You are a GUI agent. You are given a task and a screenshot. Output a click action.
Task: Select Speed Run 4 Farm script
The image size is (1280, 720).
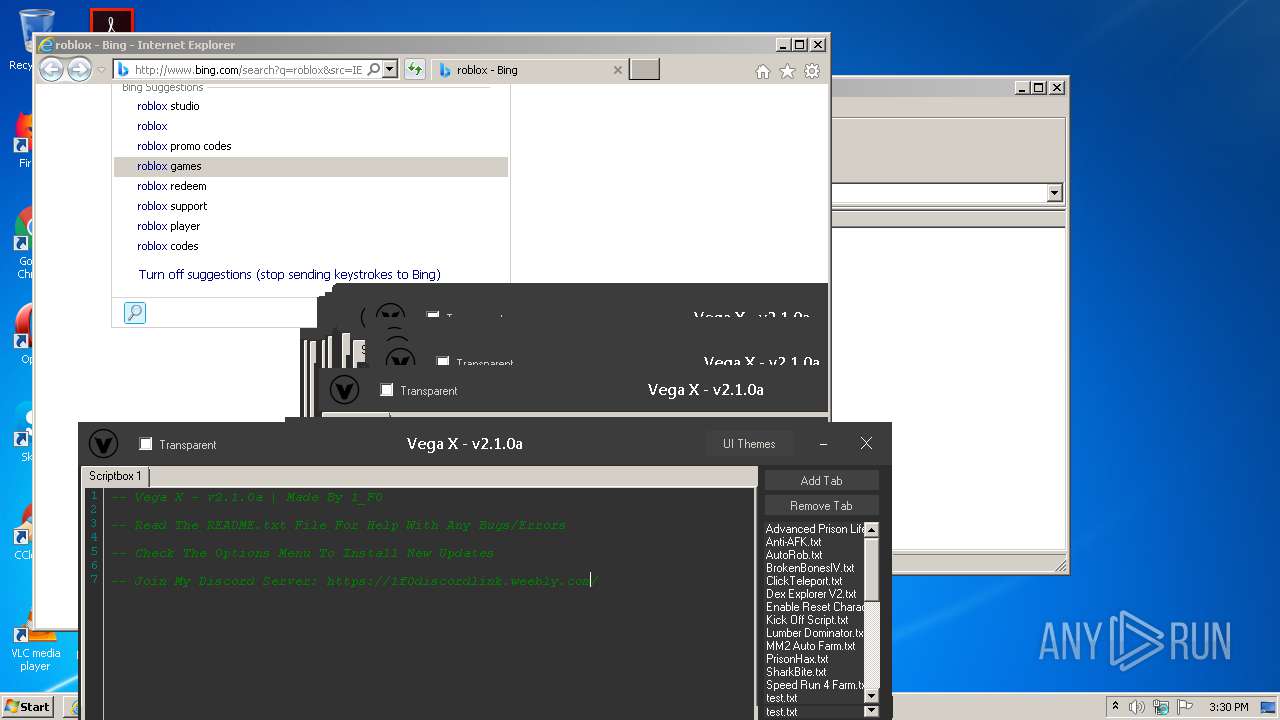[x=814, y=685]
